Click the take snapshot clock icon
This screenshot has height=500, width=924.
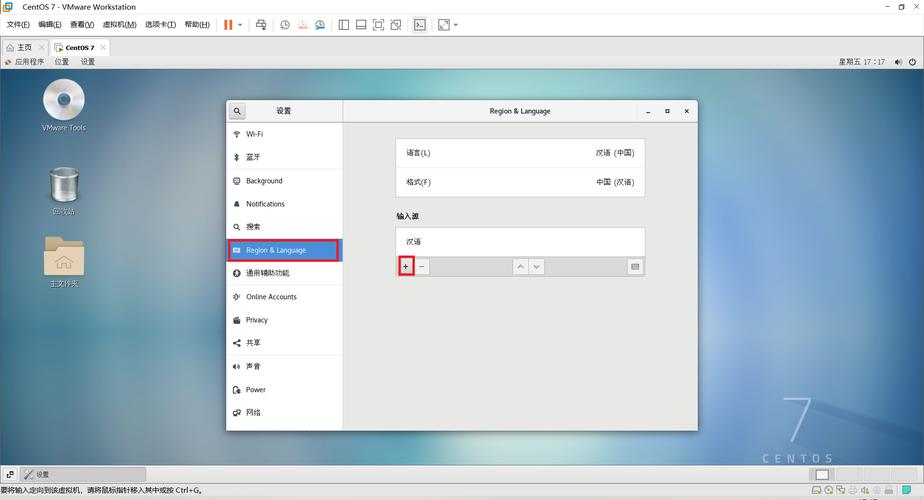(x=285, y=25)
